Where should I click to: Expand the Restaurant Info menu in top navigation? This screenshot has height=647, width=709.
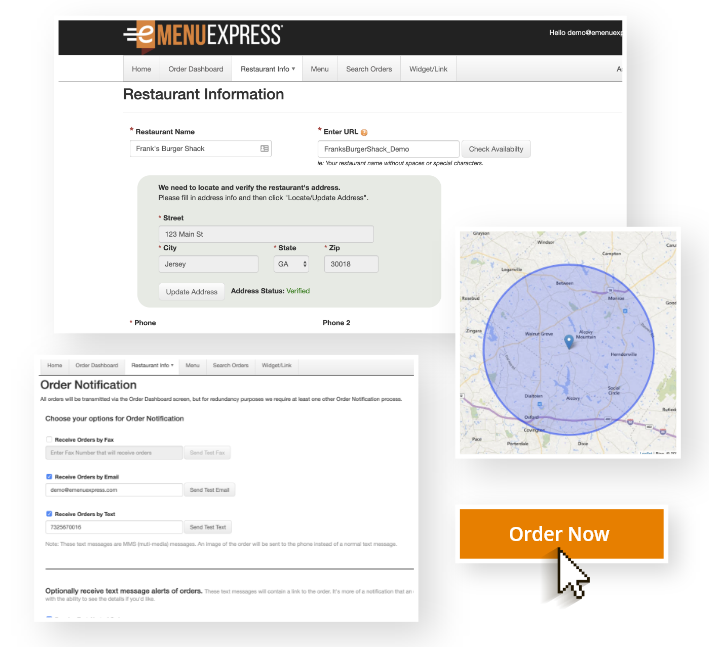click(267, 69)
